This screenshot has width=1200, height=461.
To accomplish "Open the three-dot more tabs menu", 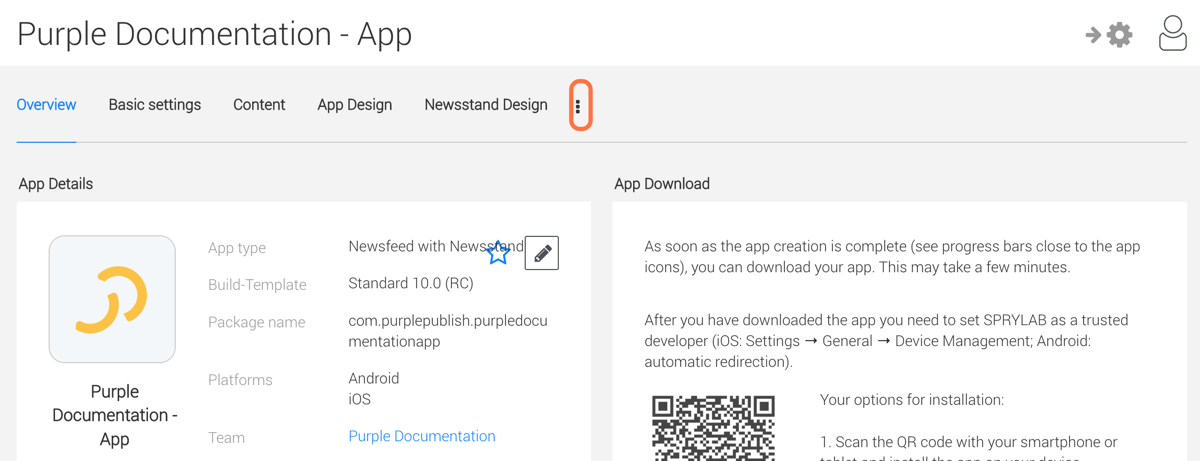I will pos(578,106).
